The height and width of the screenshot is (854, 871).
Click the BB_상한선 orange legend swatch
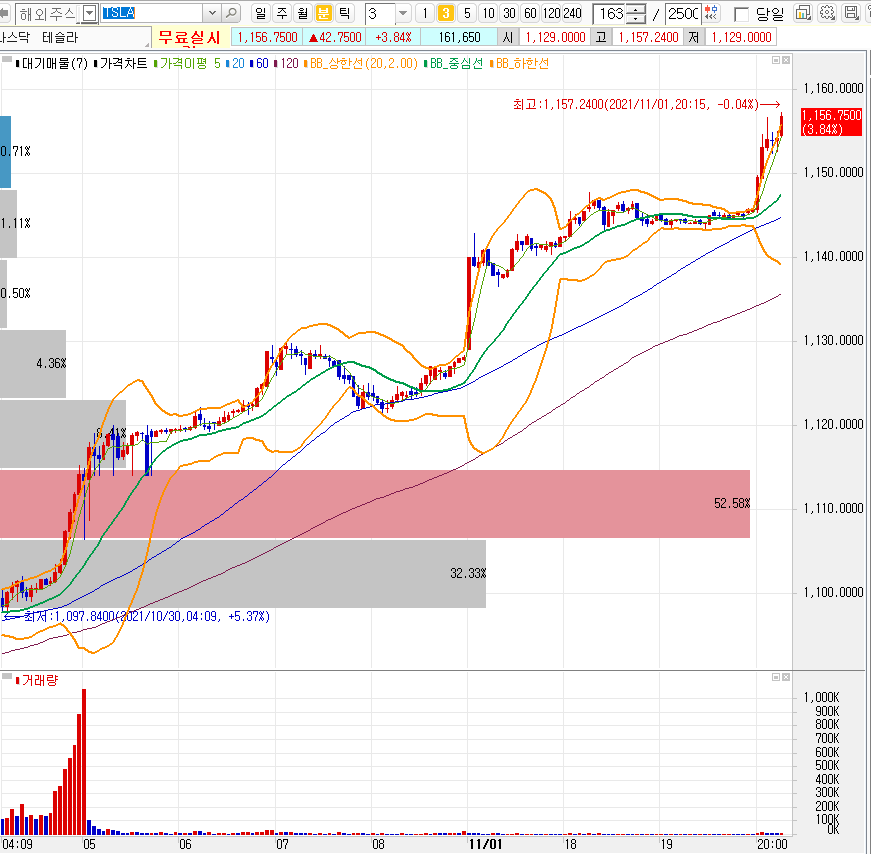click(306, 64)
